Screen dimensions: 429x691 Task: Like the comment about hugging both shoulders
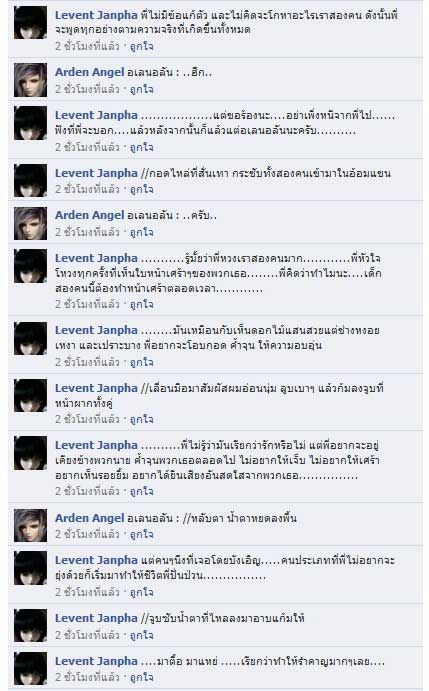click(x=142, y=189)
